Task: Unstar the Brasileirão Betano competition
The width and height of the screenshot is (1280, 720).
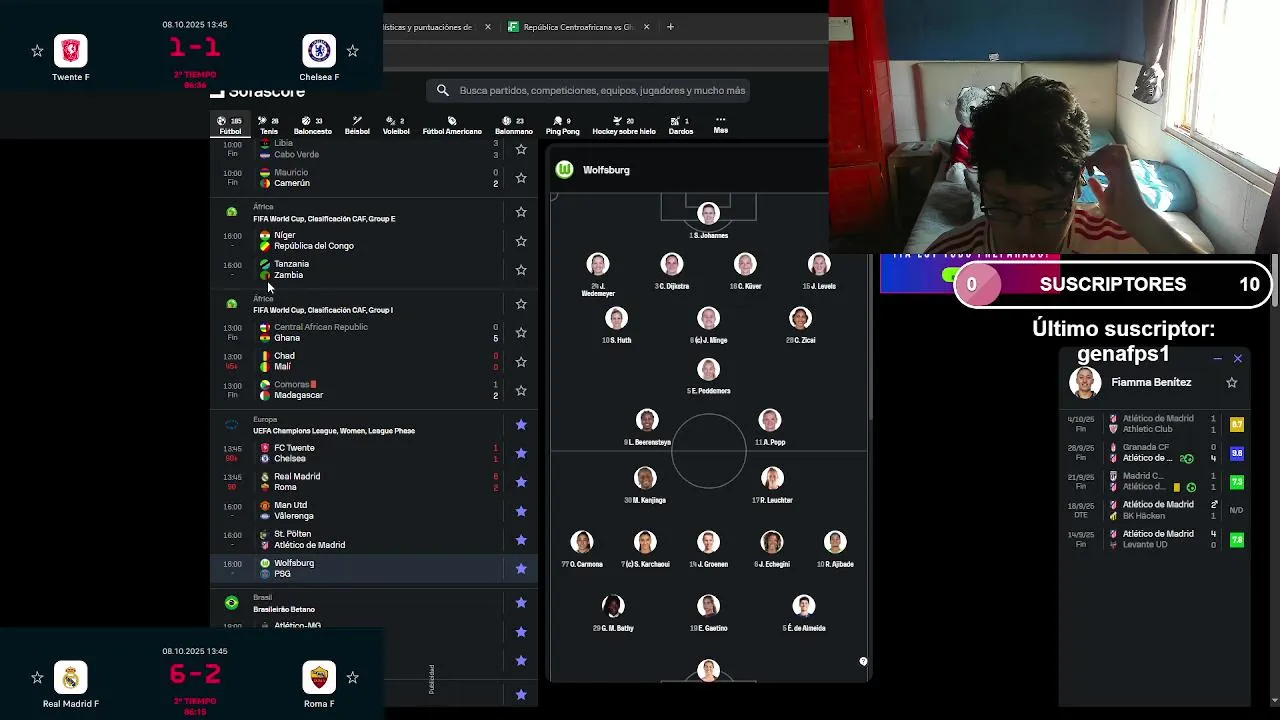Action: 521,603
